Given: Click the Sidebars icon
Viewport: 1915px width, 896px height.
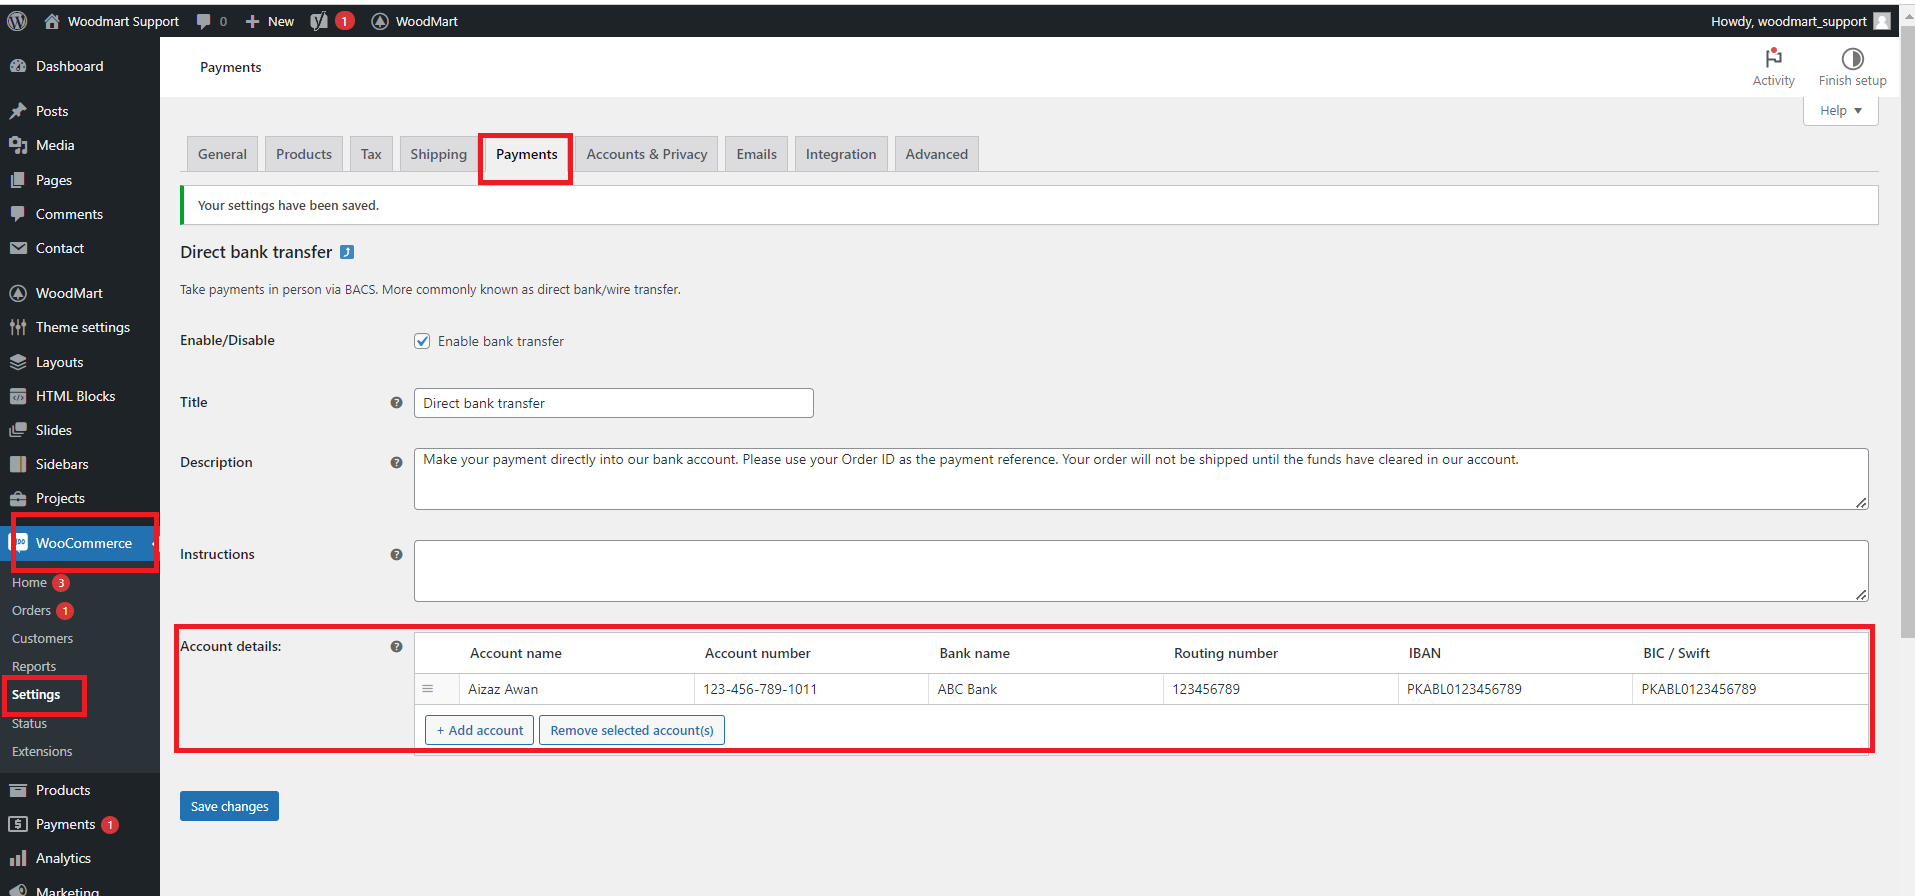Looking at the screenshot, I should pyautogui.click(x=18, y=464).
